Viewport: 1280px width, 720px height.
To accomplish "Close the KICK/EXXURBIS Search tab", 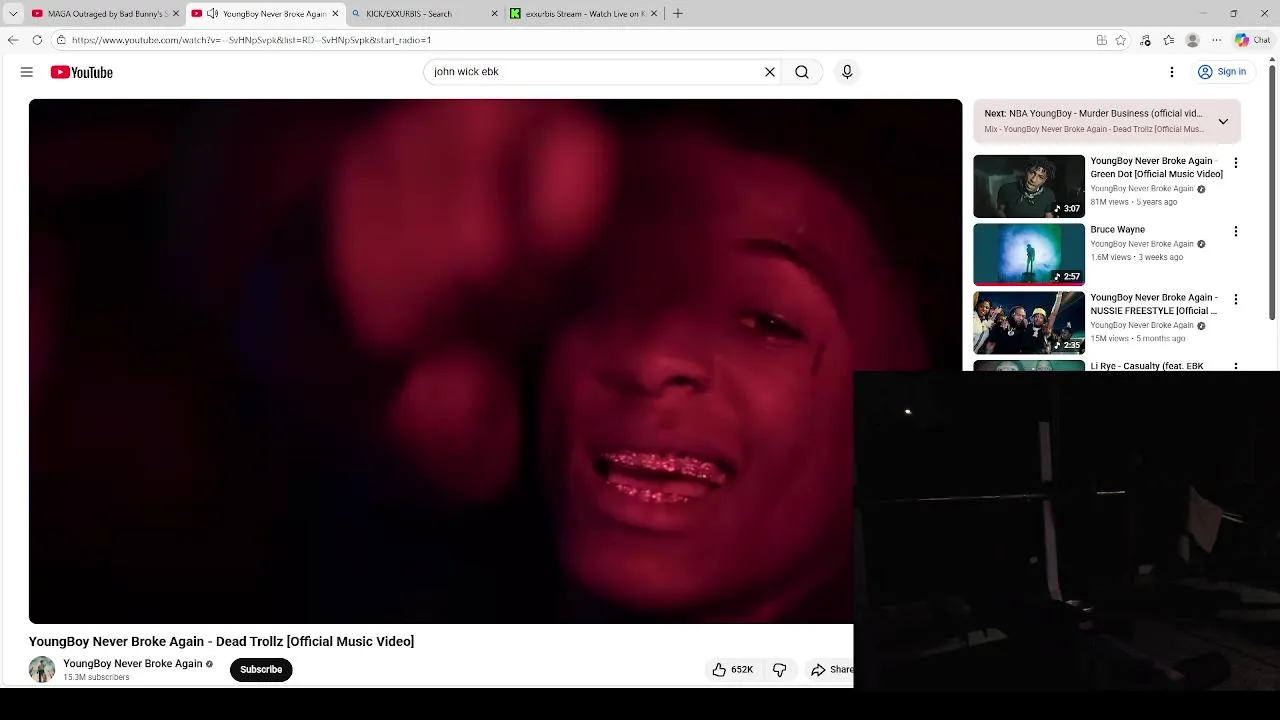I will point(494,14).
